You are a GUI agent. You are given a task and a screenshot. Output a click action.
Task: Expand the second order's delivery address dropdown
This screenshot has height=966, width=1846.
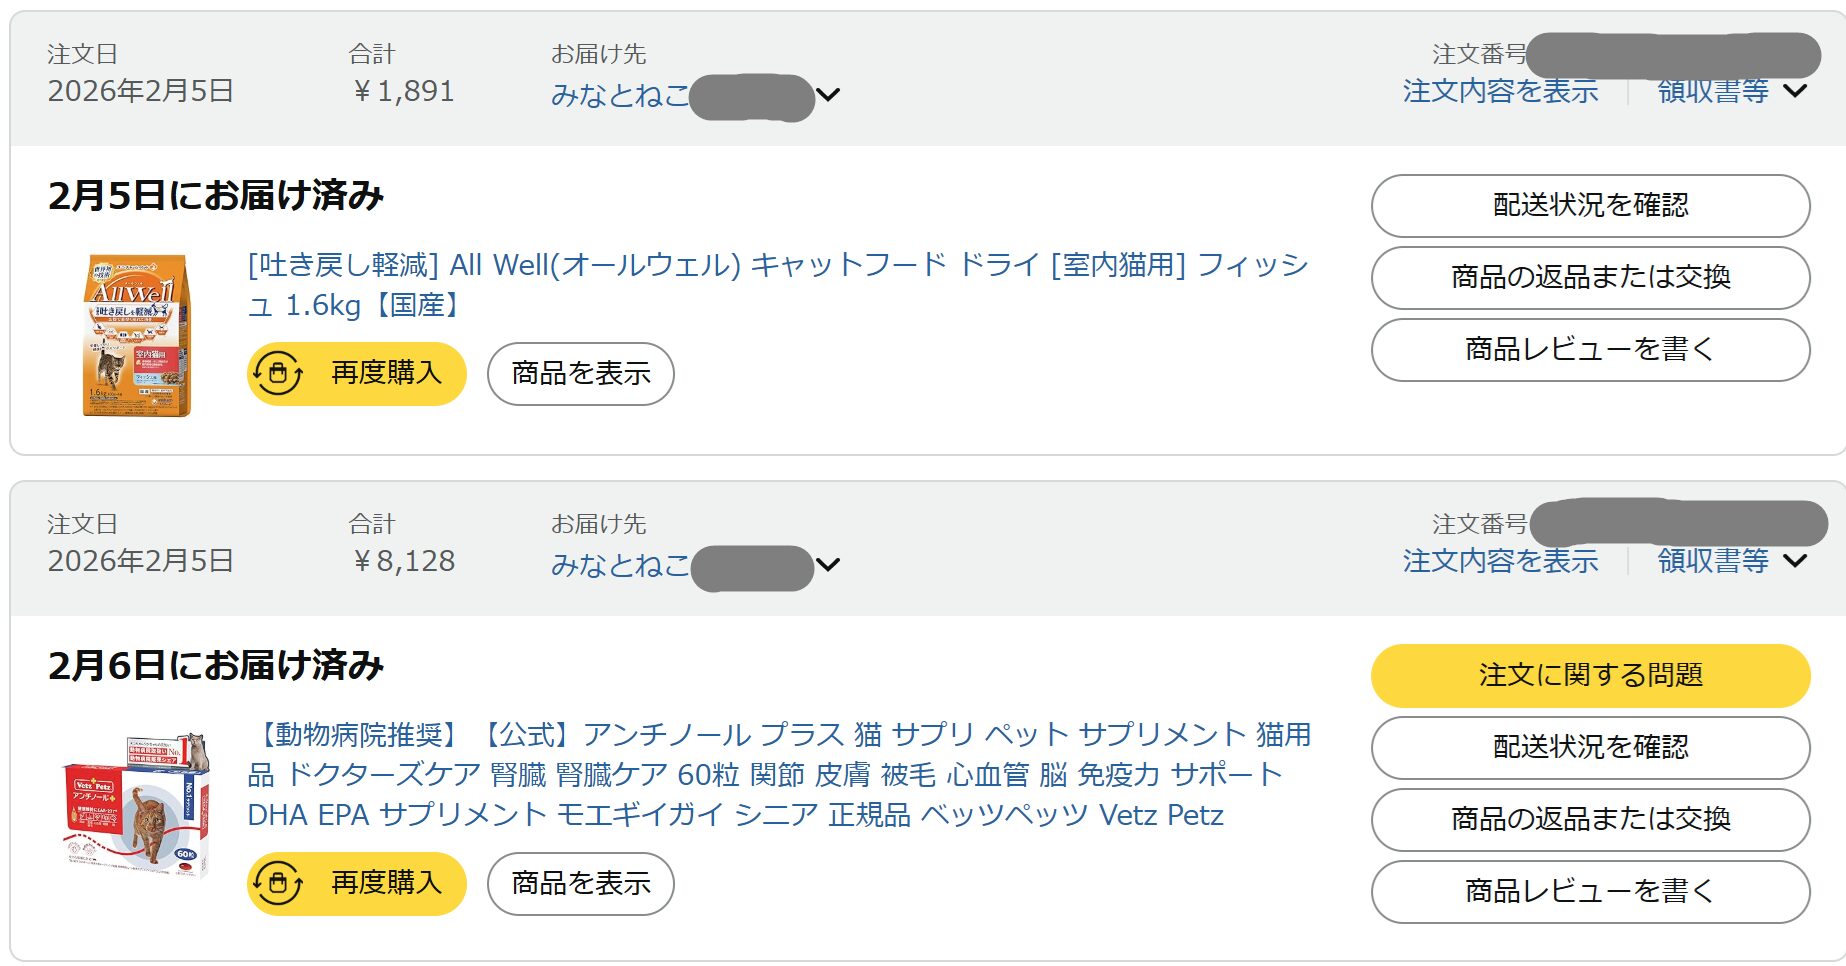[828, 565]
